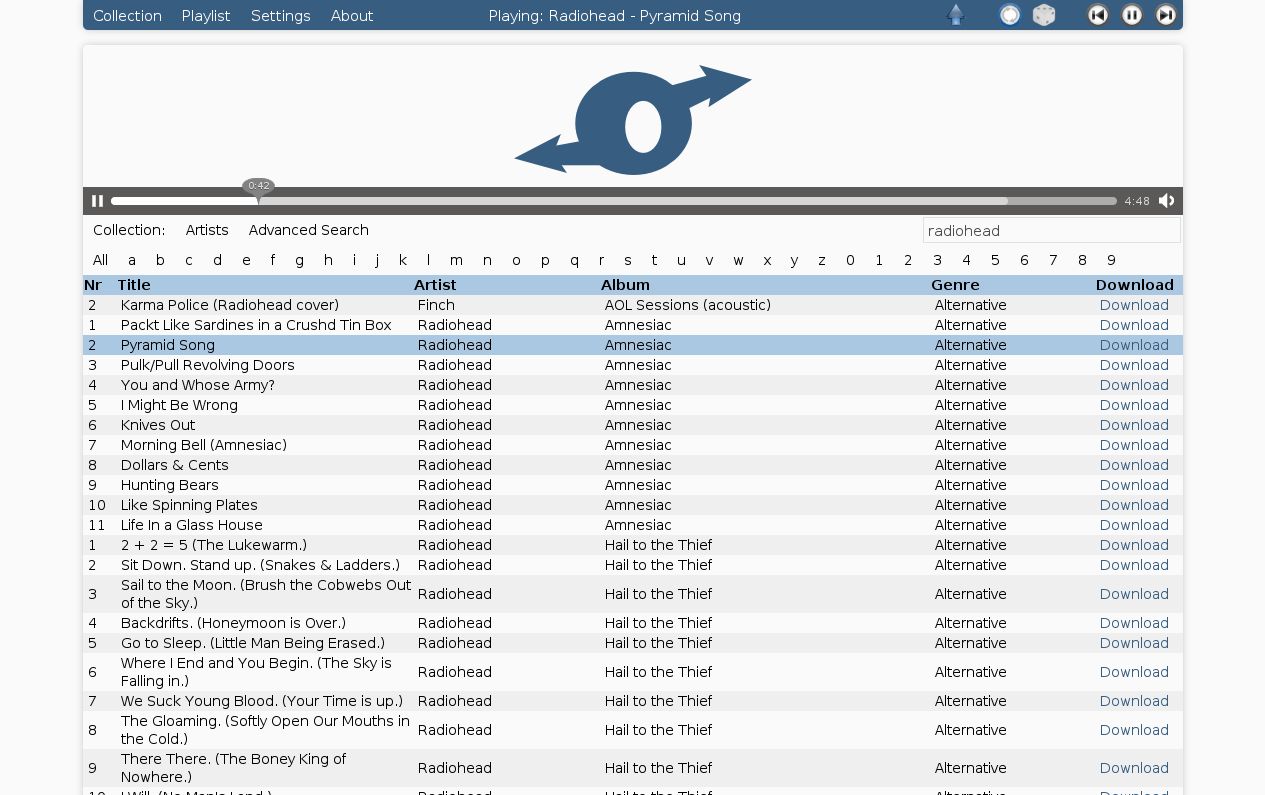1265x795 pixels.
Task: Filter artists starting with letter R
Action: click(601, 260)
